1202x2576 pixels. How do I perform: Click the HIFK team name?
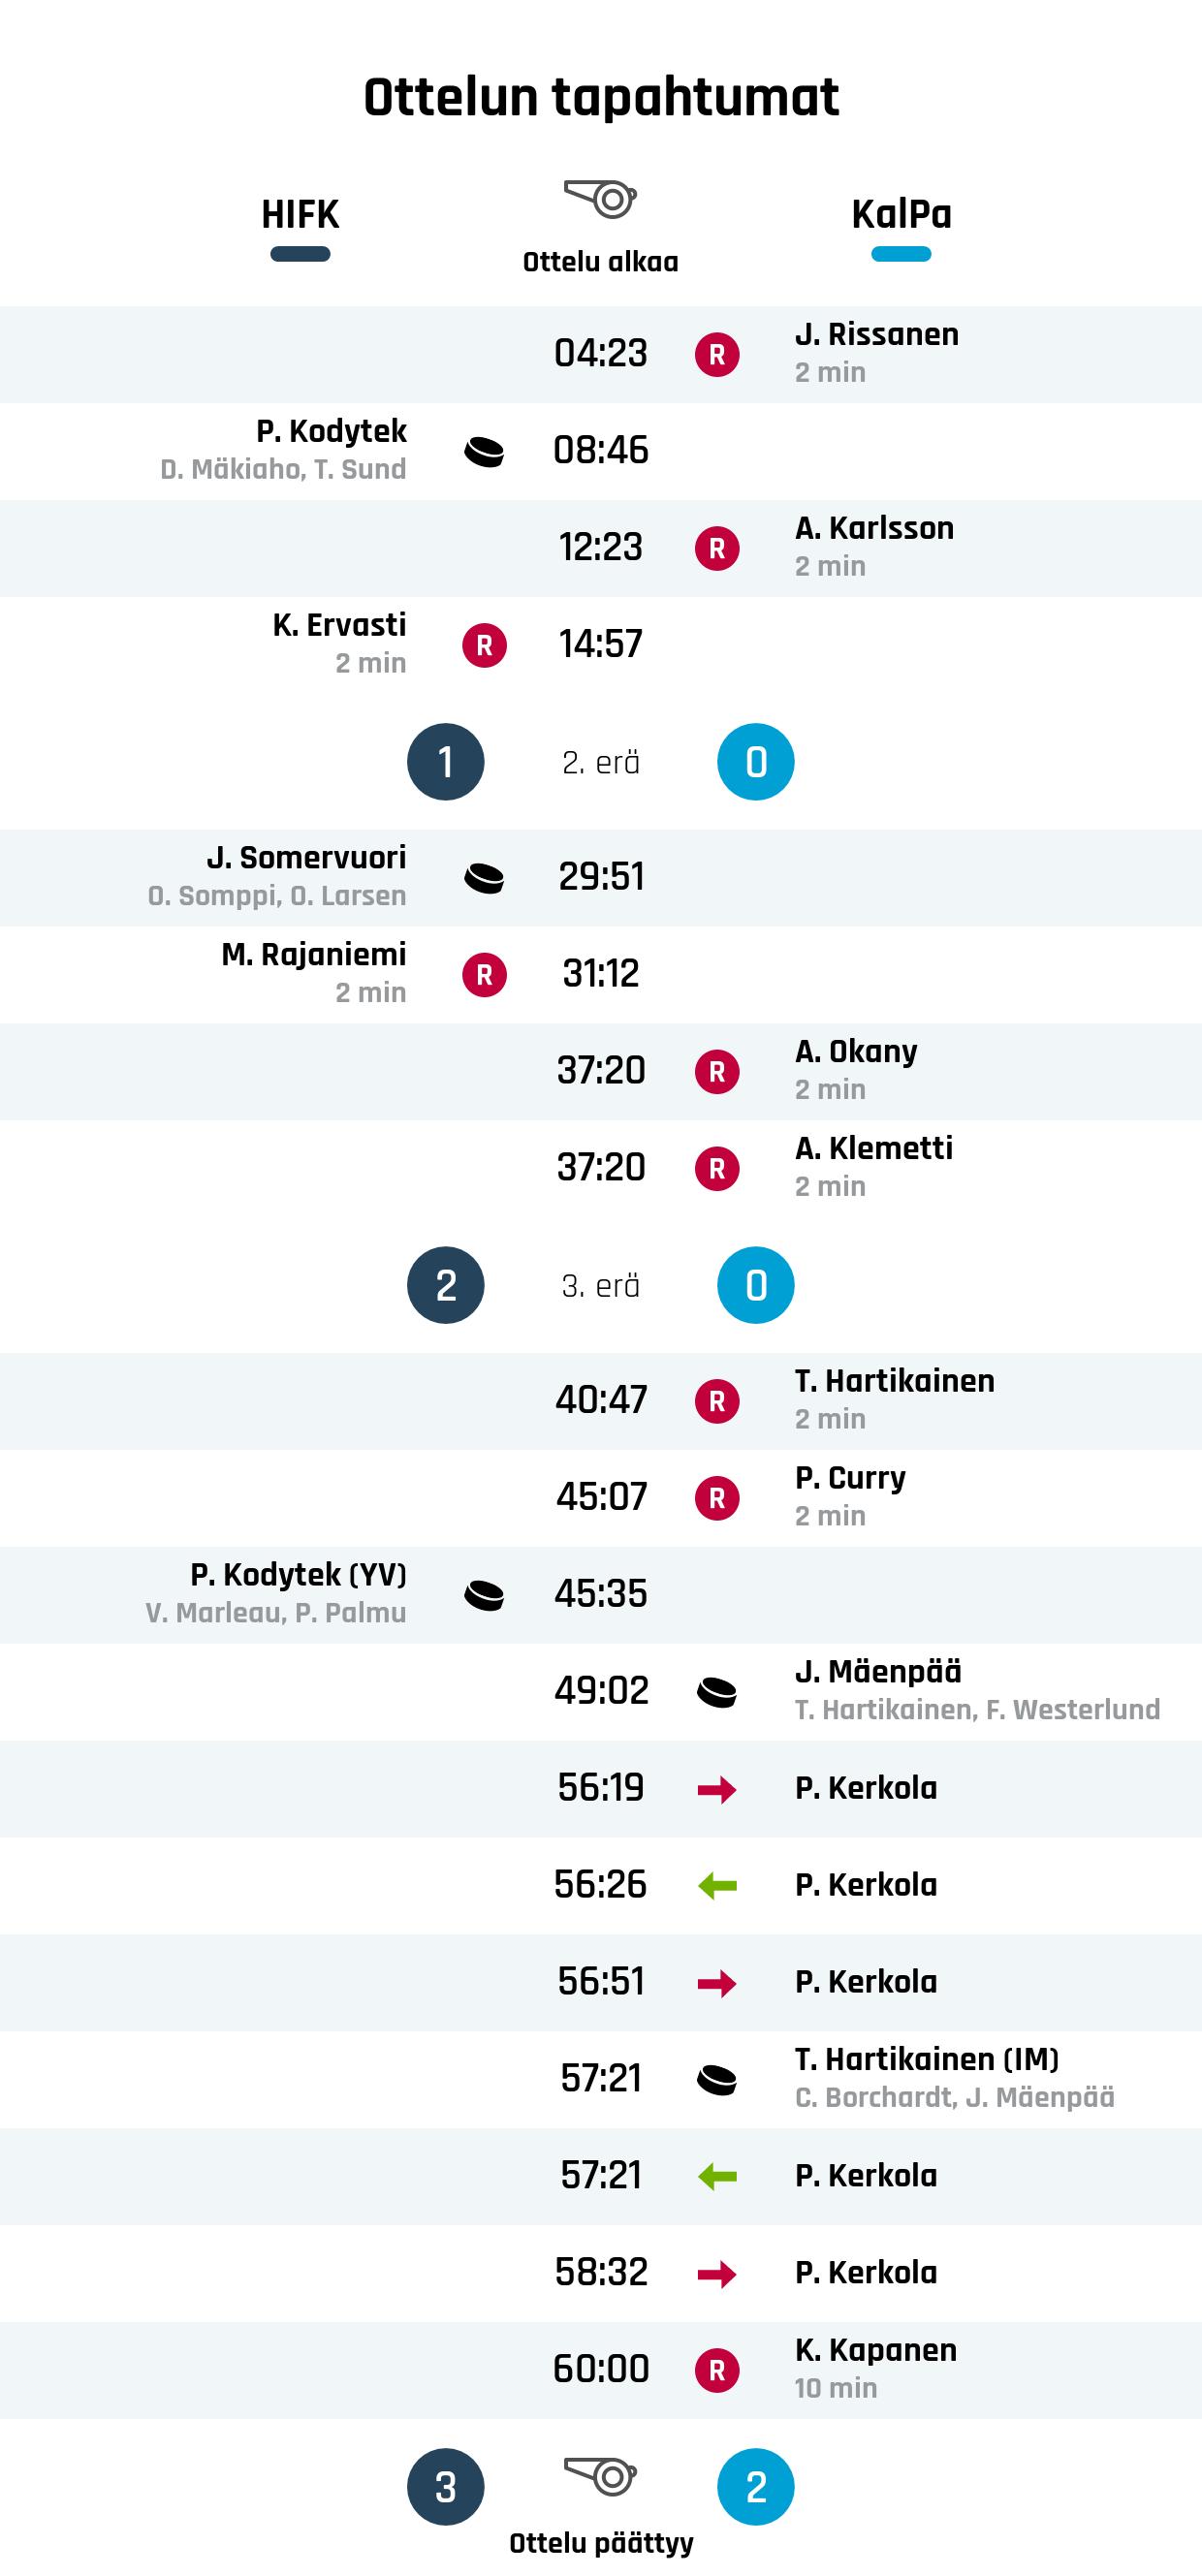pyautogui.click(x=300, y=214)
